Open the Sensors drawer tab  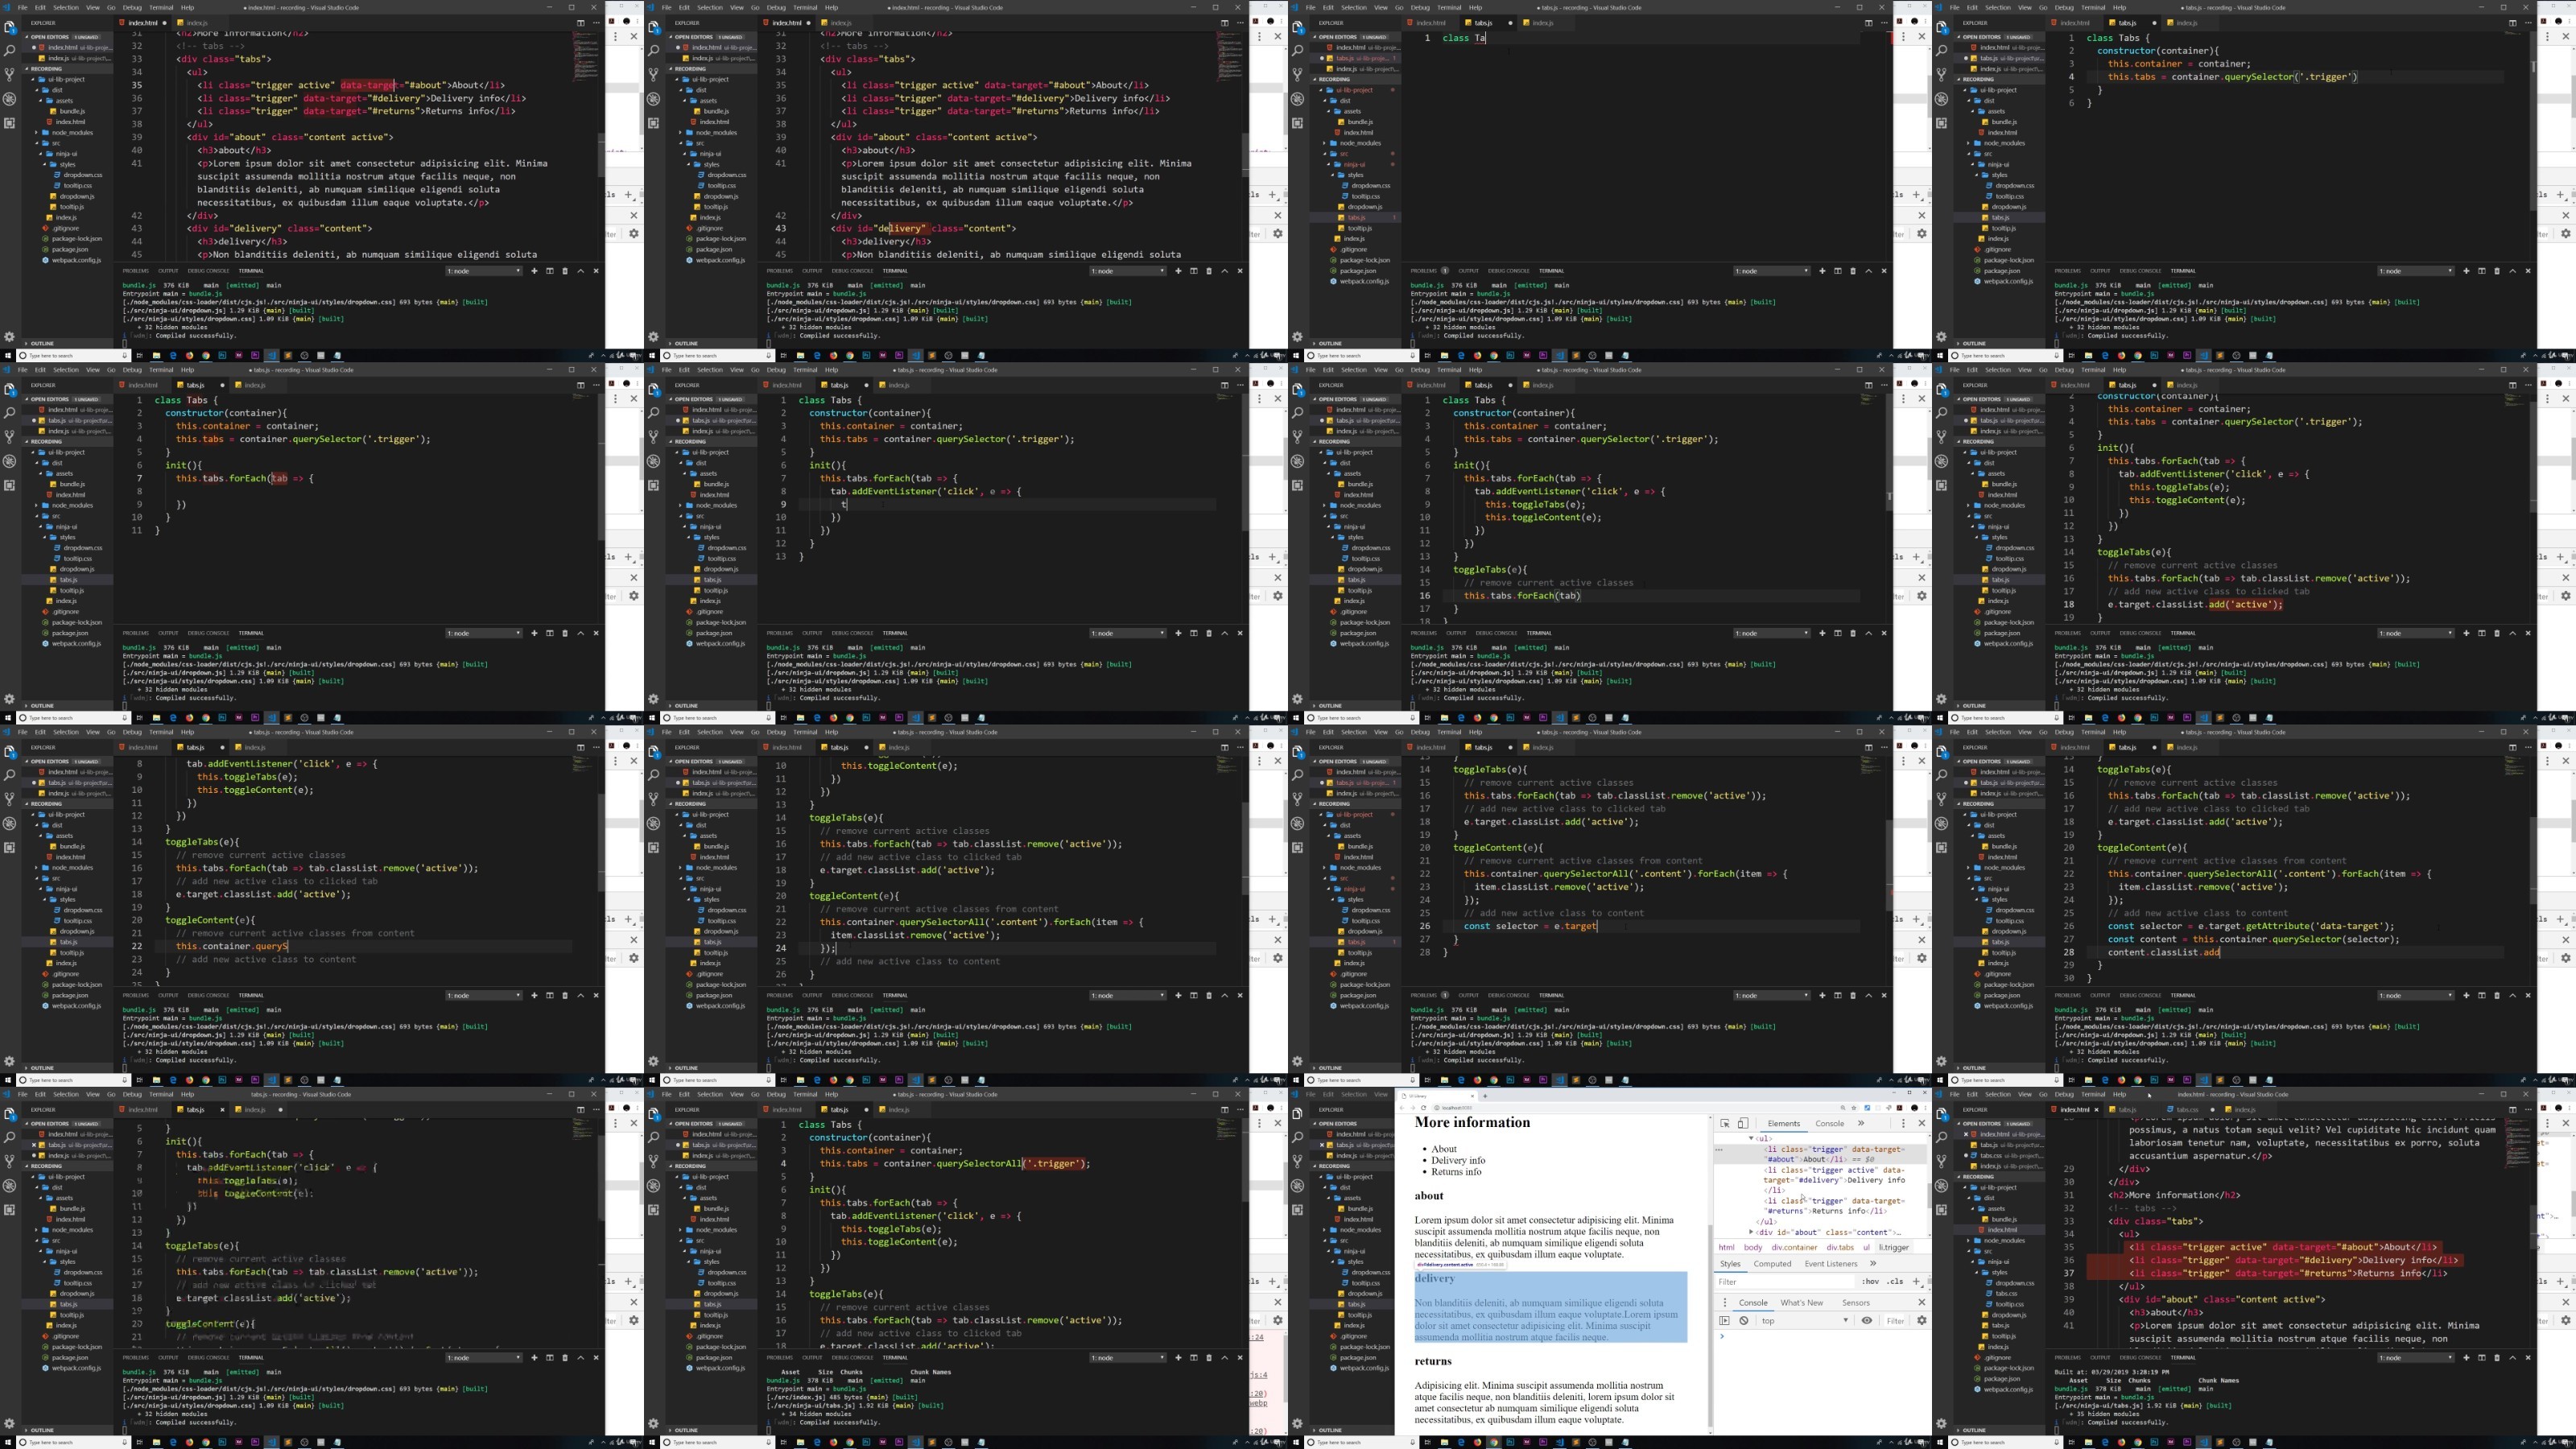coord(1856,1302)
